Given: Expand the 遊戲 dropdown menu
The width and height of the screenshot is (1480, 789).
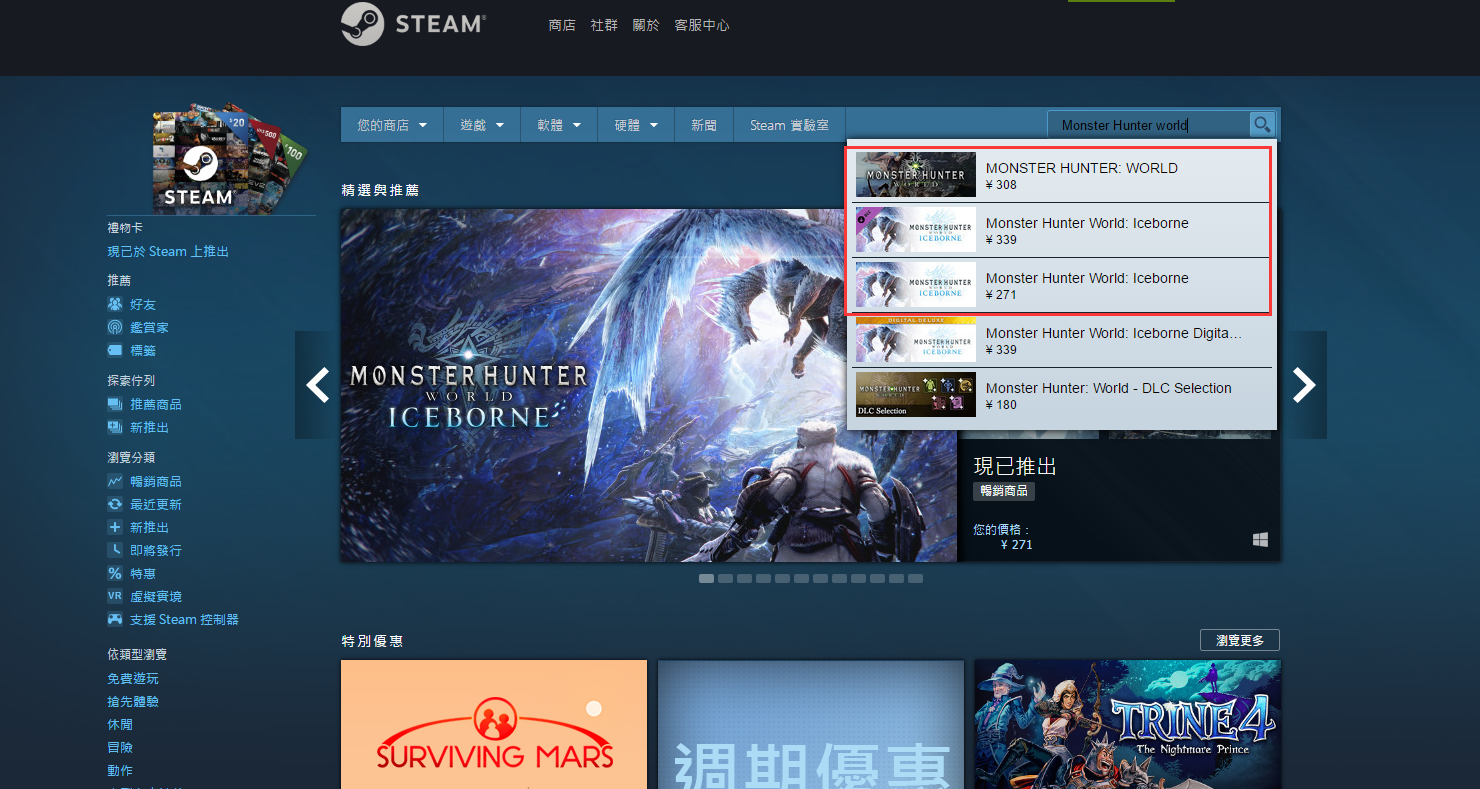Looking at the screenshot, I should pos(482,125).
